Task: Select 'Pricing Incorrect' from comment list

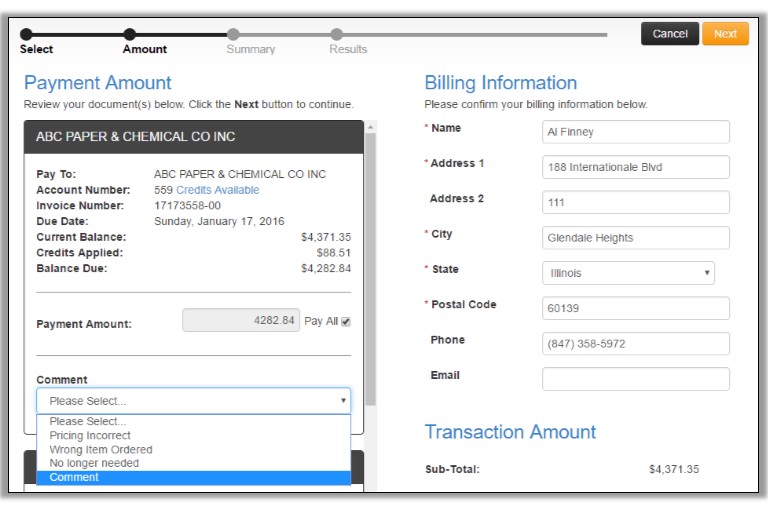Action: point(90,436)
